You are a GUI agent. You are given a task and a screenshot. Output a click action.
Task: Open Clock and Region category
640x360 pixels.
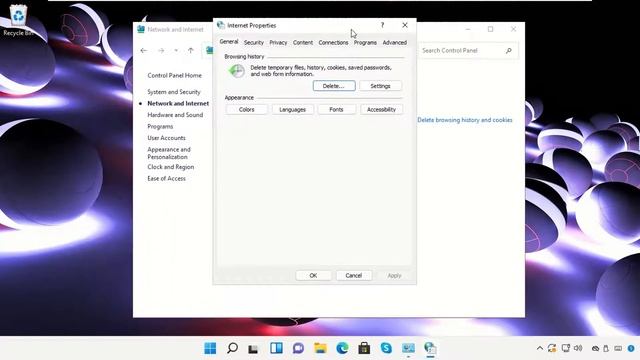(171, 167)
